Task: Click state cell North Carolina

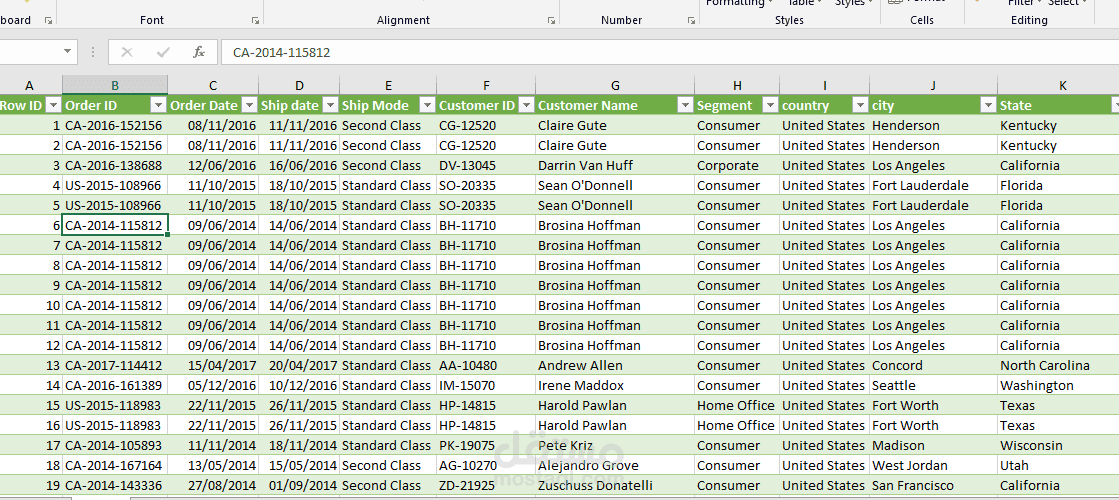Action: click(1058, 365)
